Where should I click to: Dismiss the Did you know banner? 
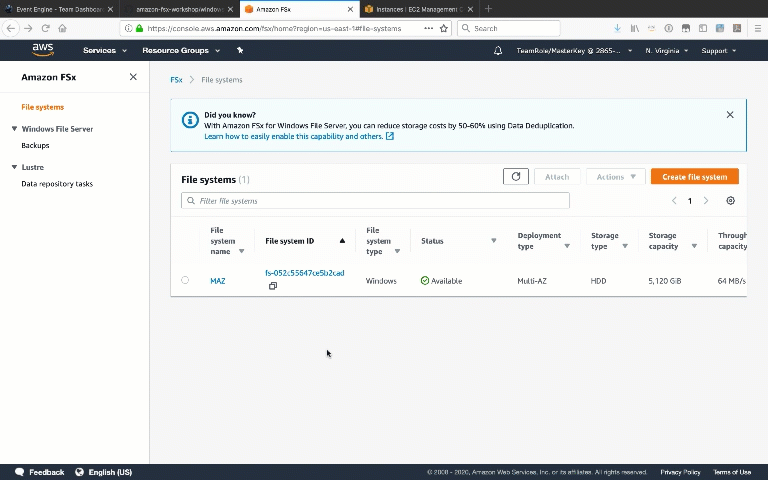tap(730, 115)
